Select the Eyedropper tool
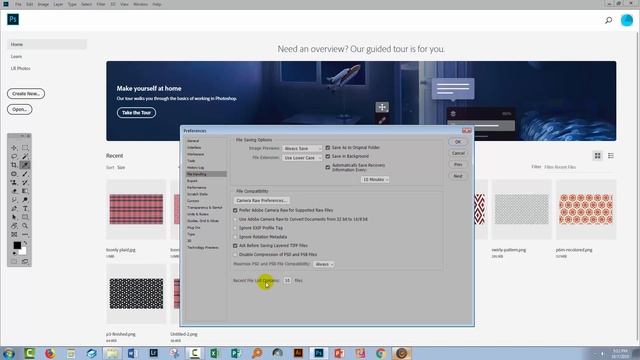This screenshot has height=360, width=640. click(x=25, y=165)
